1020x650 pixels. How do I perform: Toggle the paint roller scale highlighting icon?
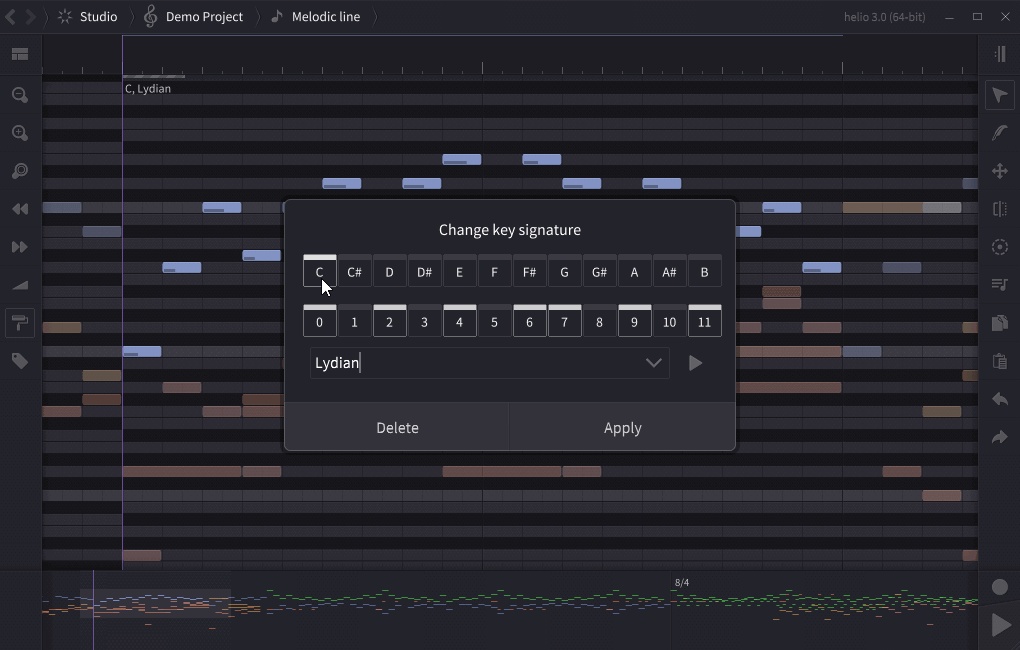coord(20,323)
